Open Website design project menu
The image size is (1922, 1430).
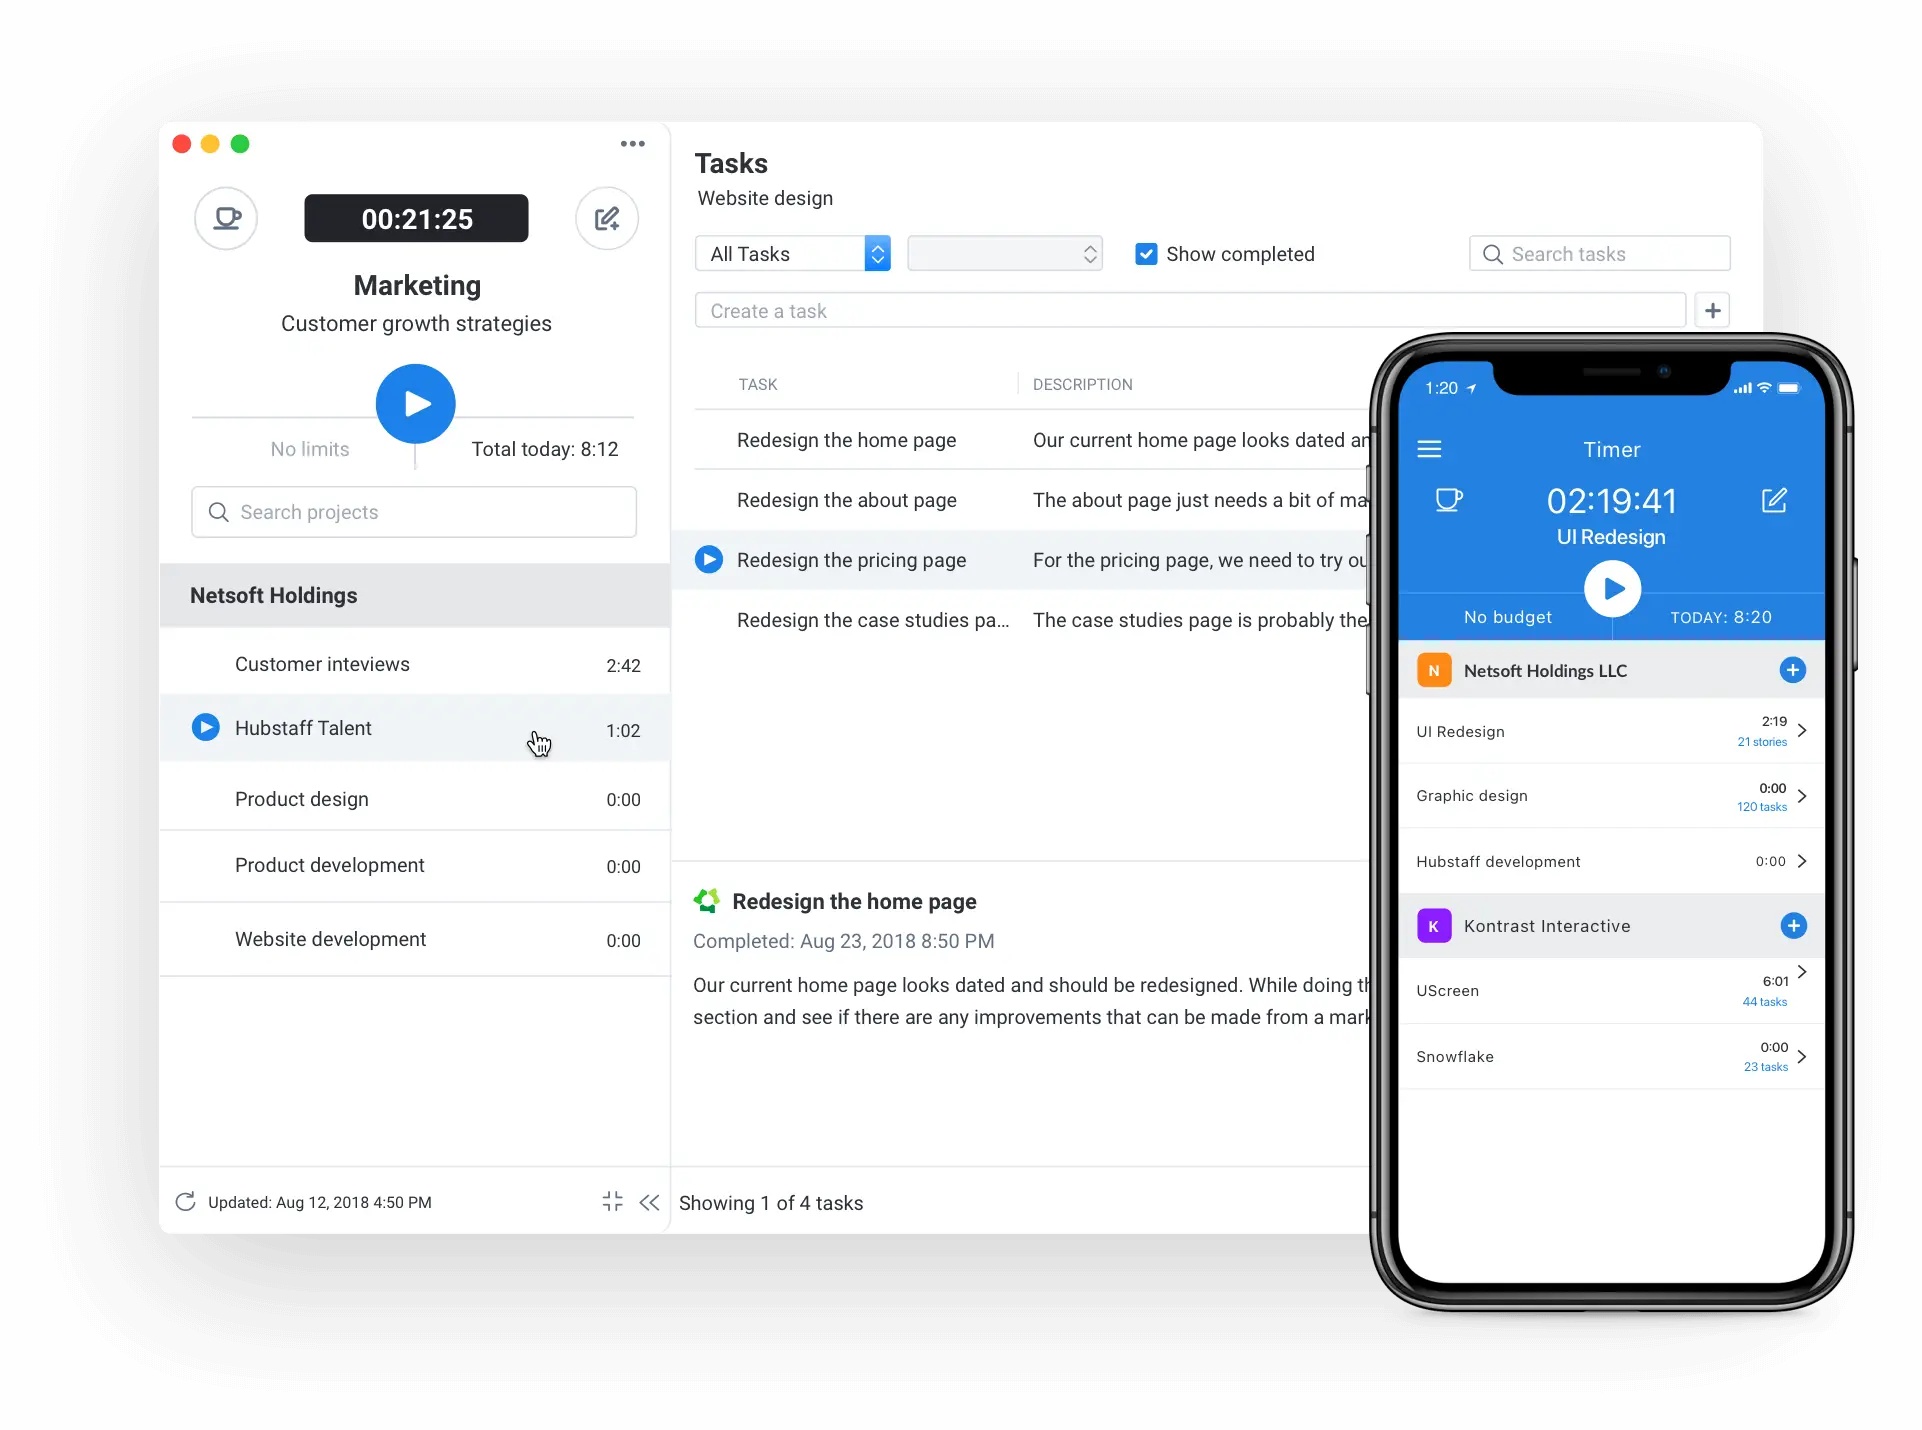point(764,197)
